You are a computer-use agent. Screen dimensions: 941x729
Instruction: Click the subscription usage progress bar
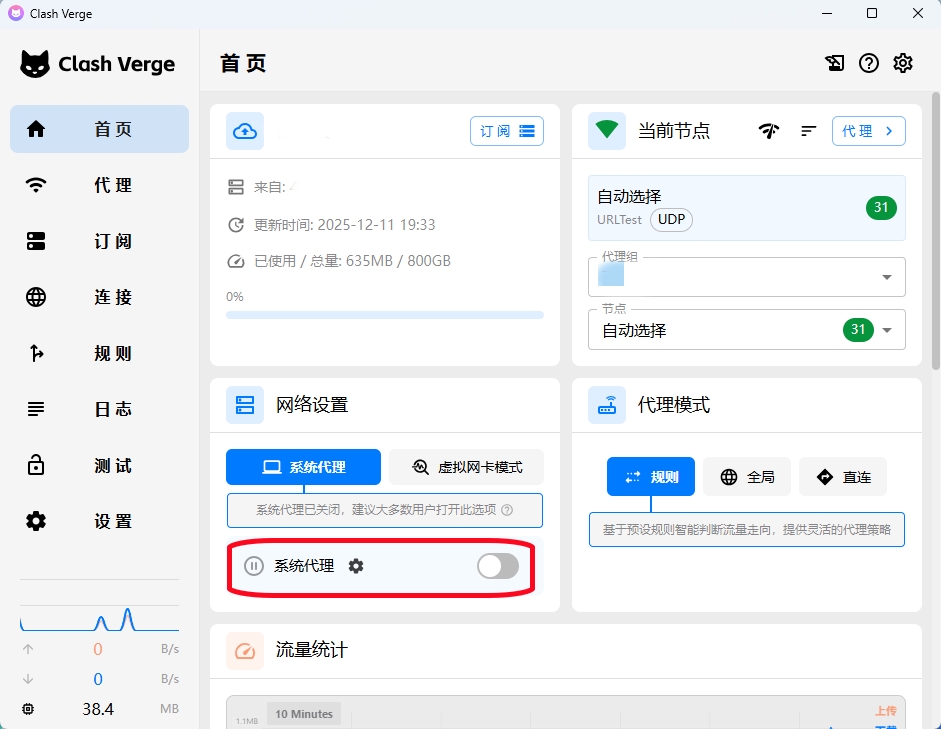tap(384, 315)
